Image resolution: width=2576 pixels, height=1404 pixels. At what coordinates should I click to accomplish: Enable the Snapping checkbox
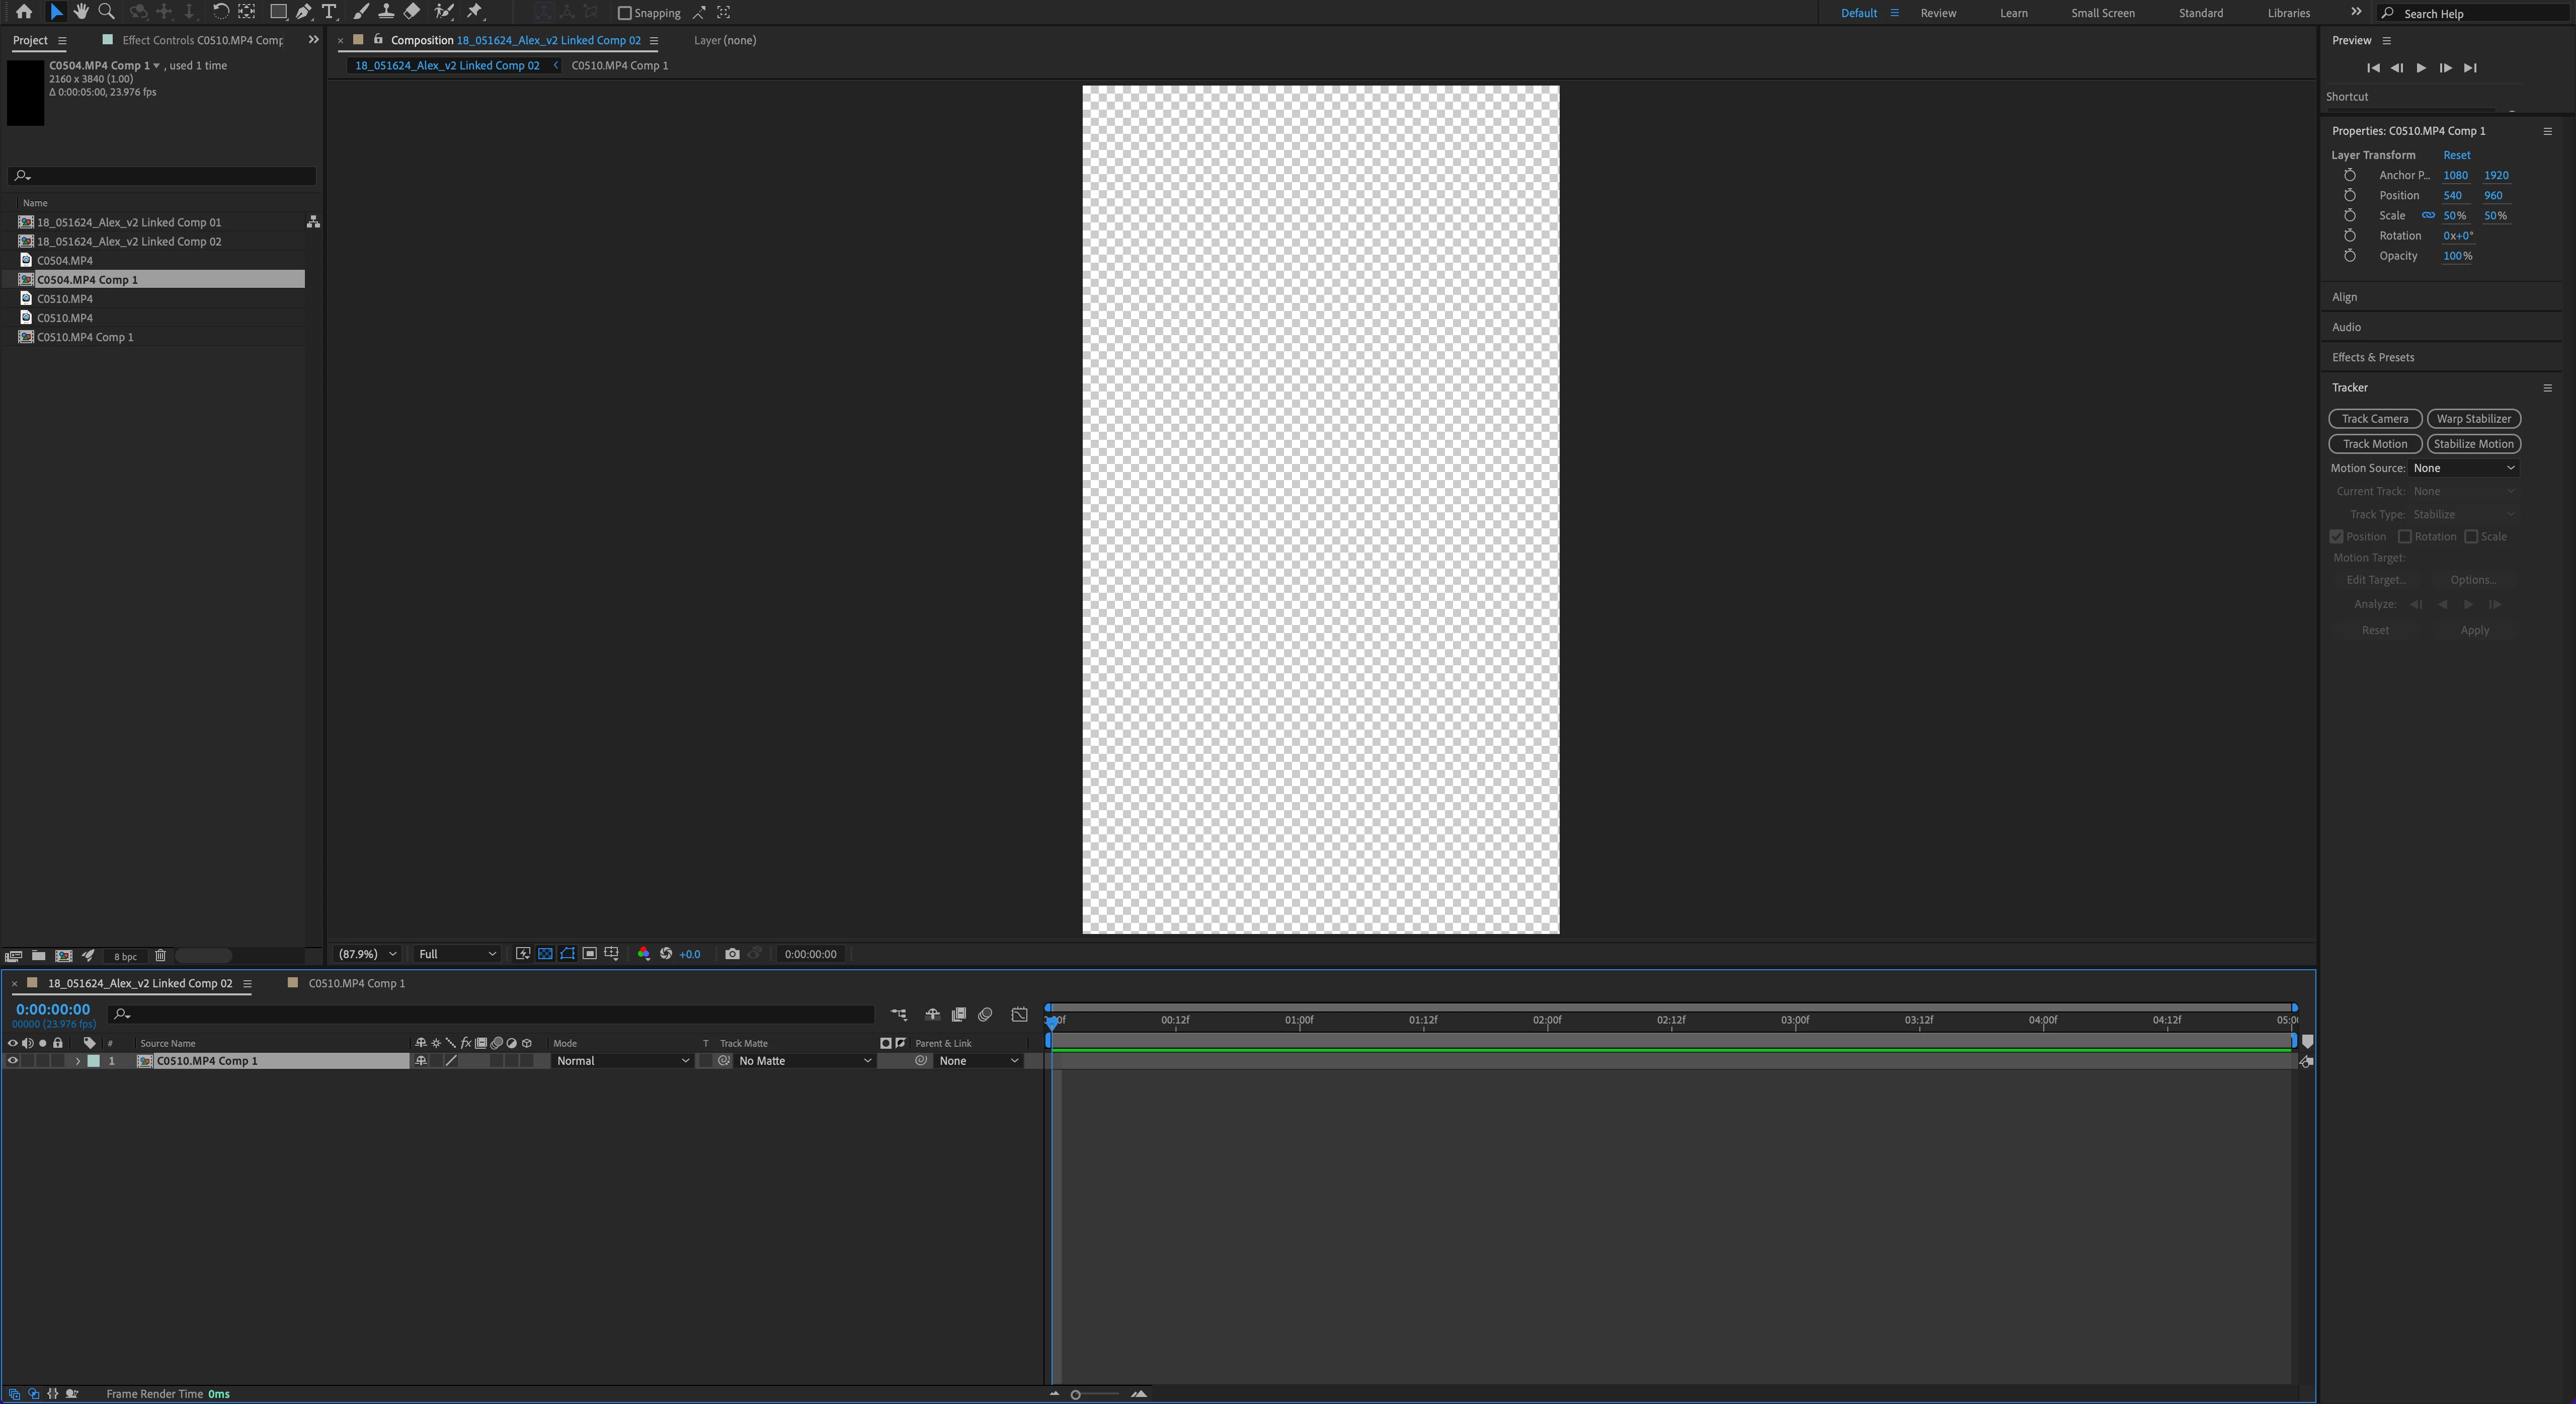coord(625,13)
